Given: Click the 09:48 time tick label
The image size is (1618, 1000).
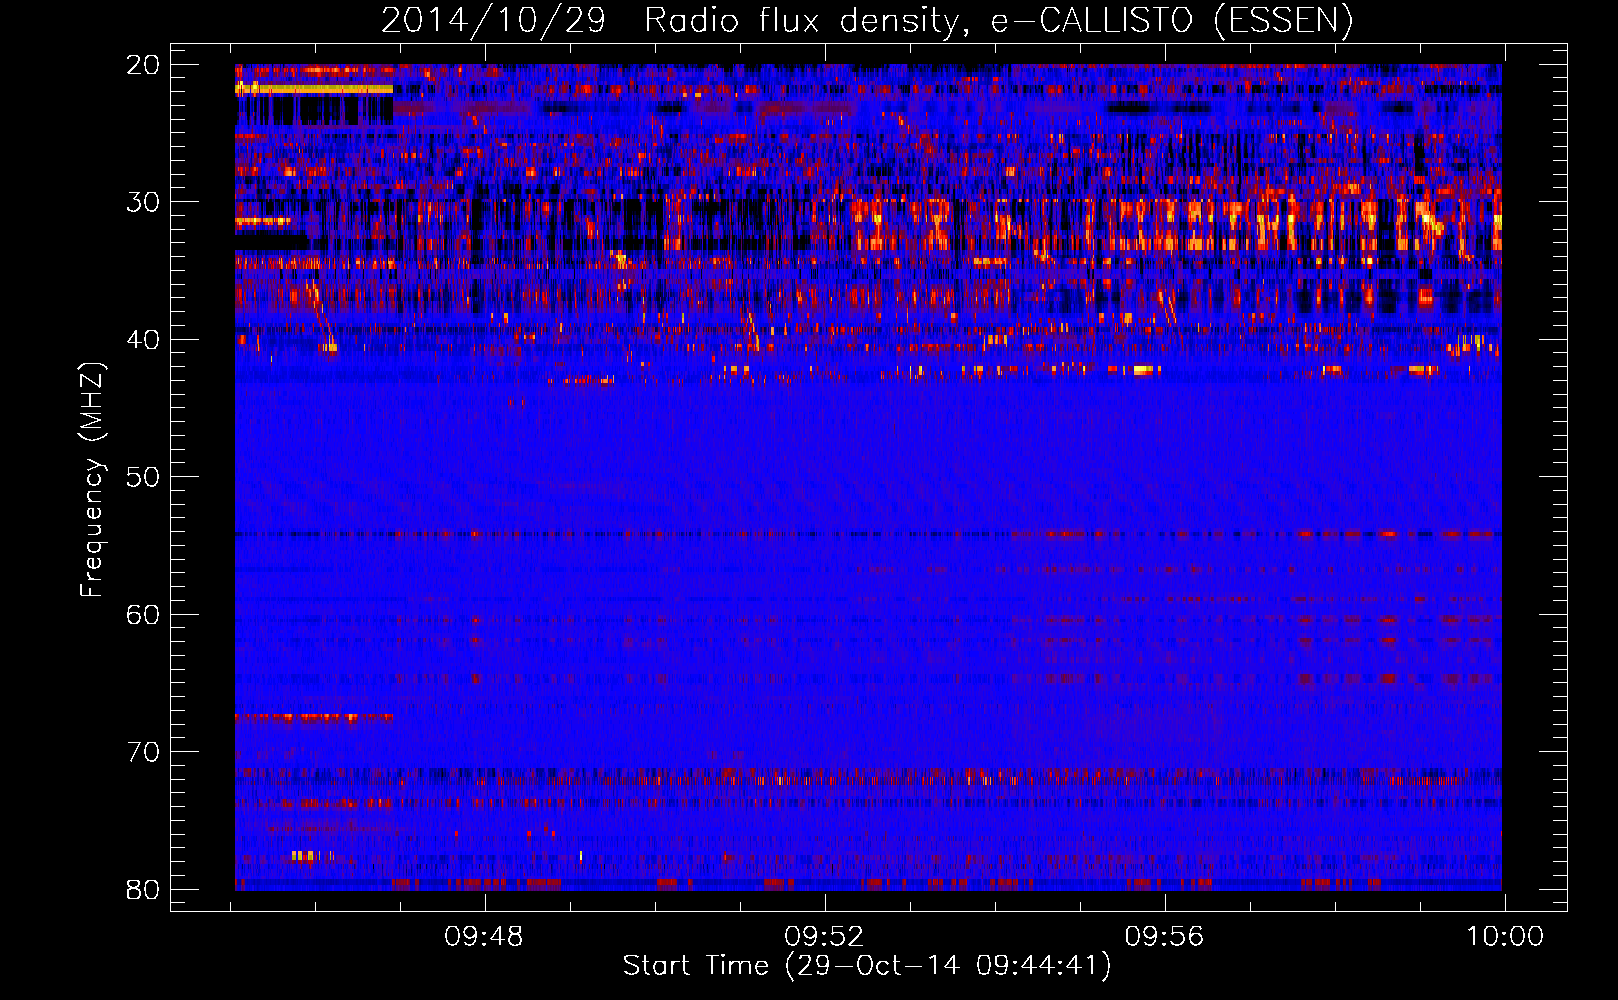Looking at the screenshot, I should (484, 937).
